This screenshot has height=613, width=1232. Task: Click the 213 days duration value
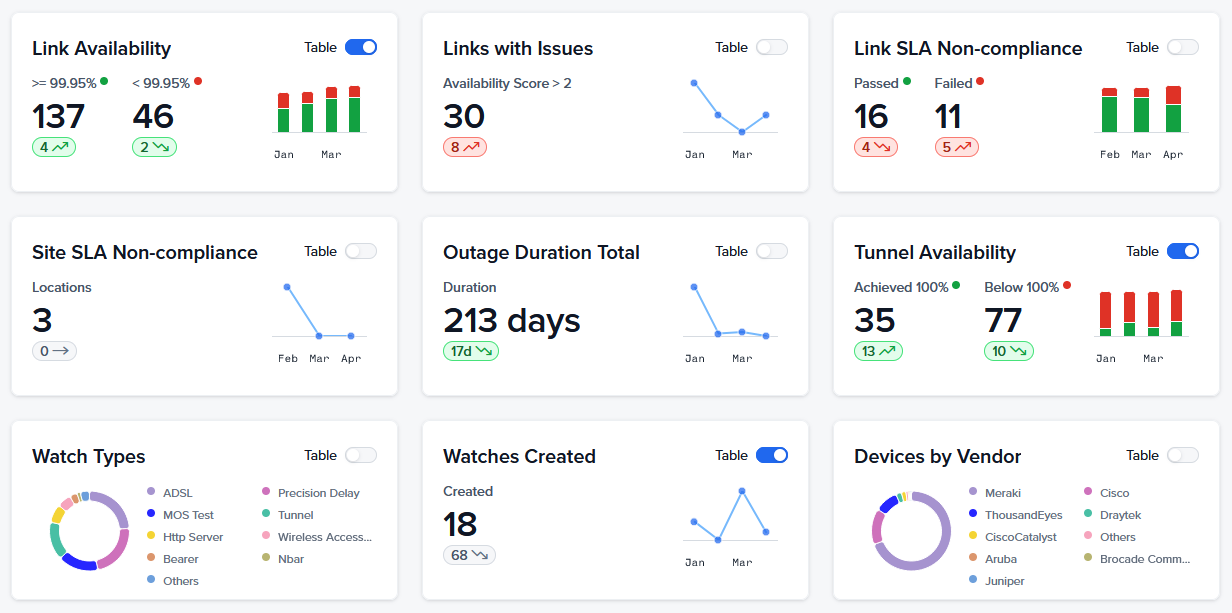click(512, 320)
